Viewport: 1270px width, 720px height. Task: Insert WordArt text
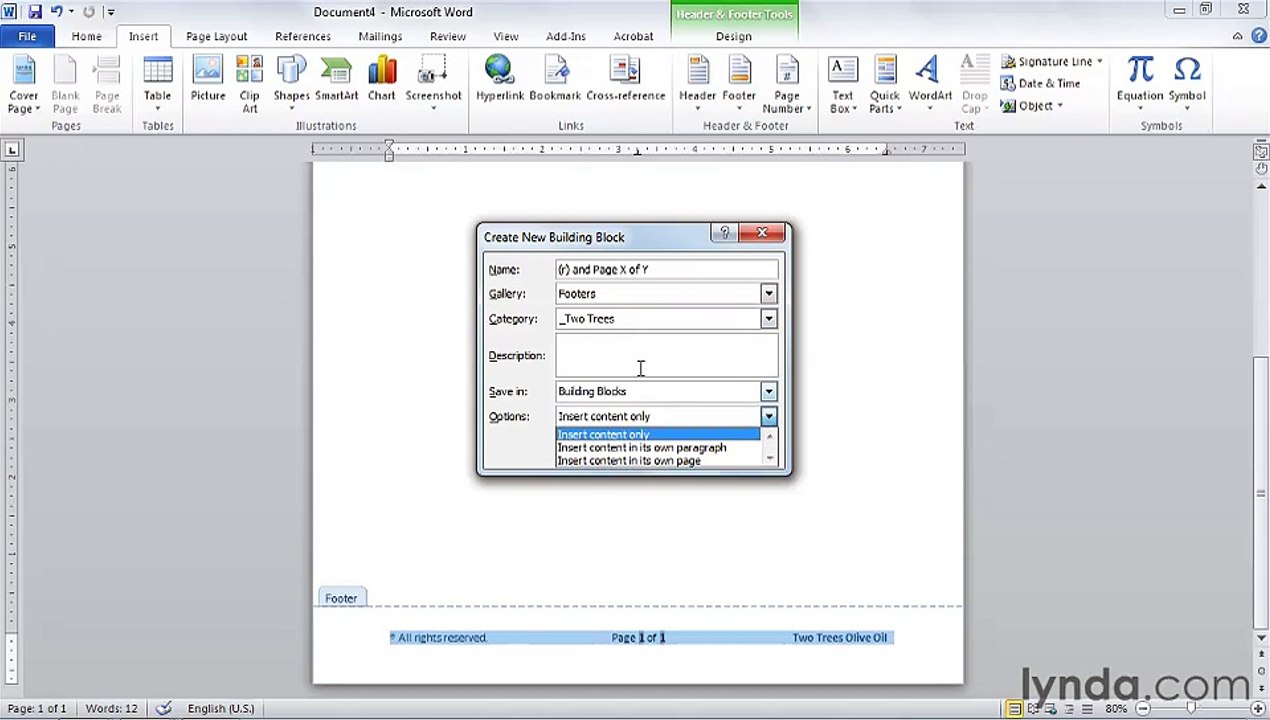click(930, 85)
